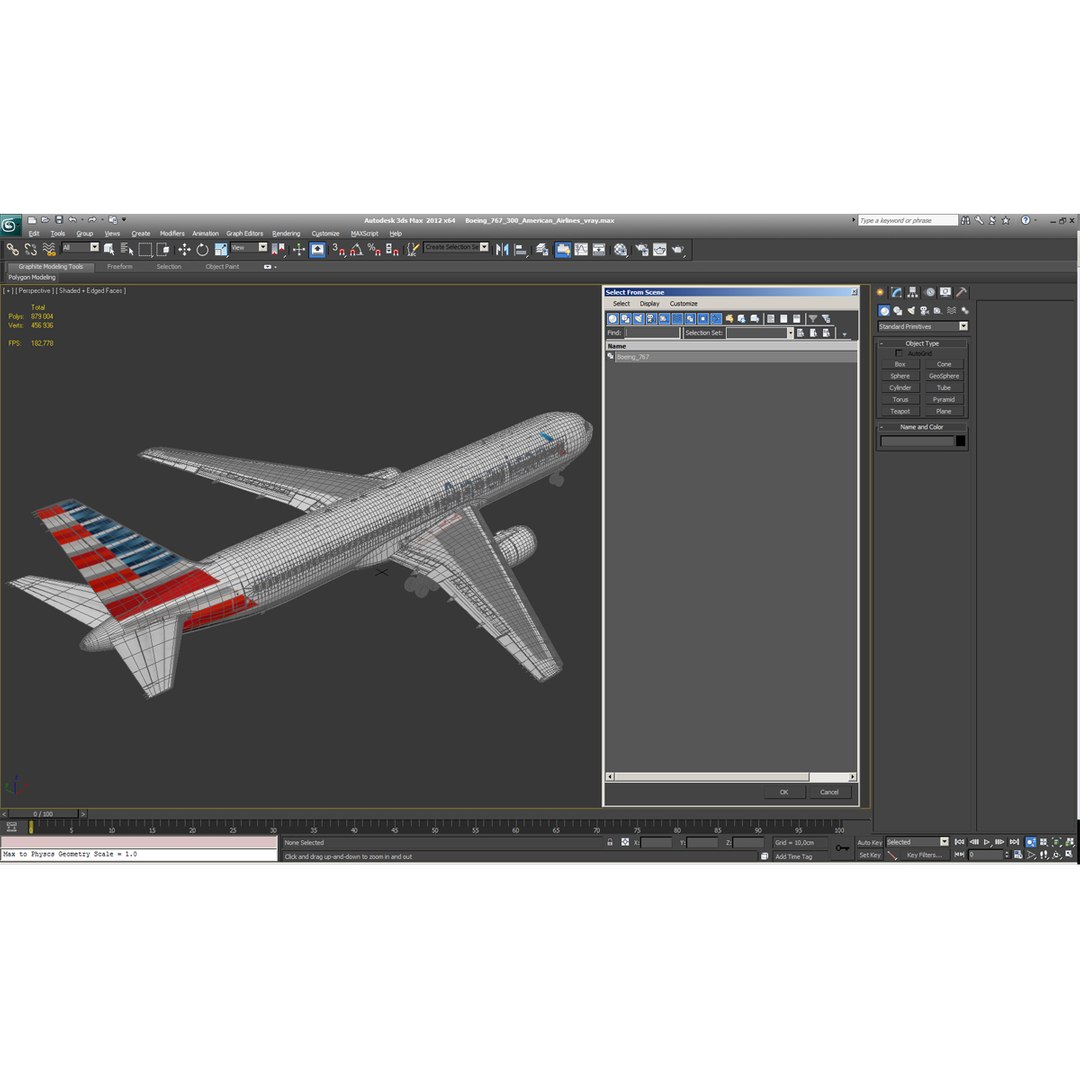
Task: Toggle the Auto Key button
Action: 869,842
